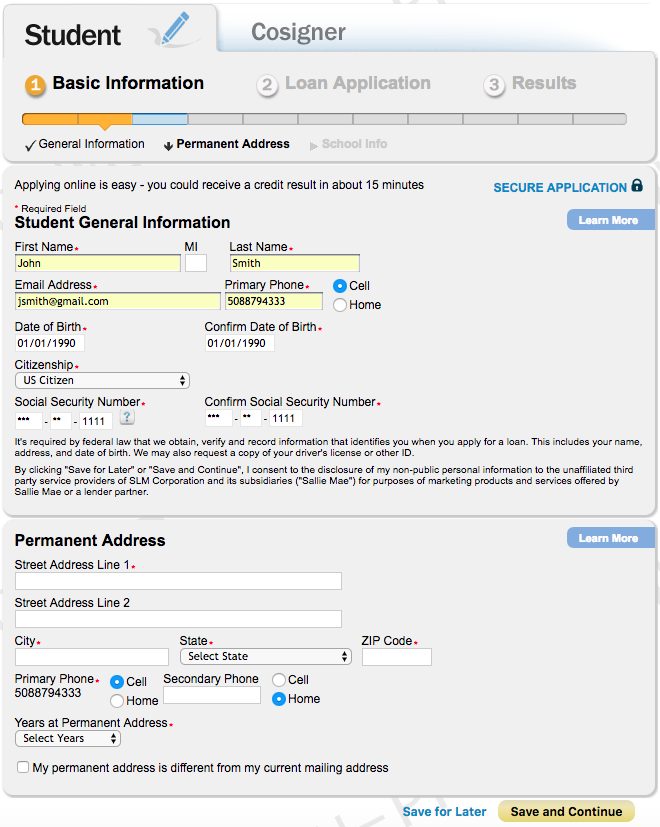Click the orange step 1 circle icon
This screenshot has width=660, height=827.
tap(35, 85)
